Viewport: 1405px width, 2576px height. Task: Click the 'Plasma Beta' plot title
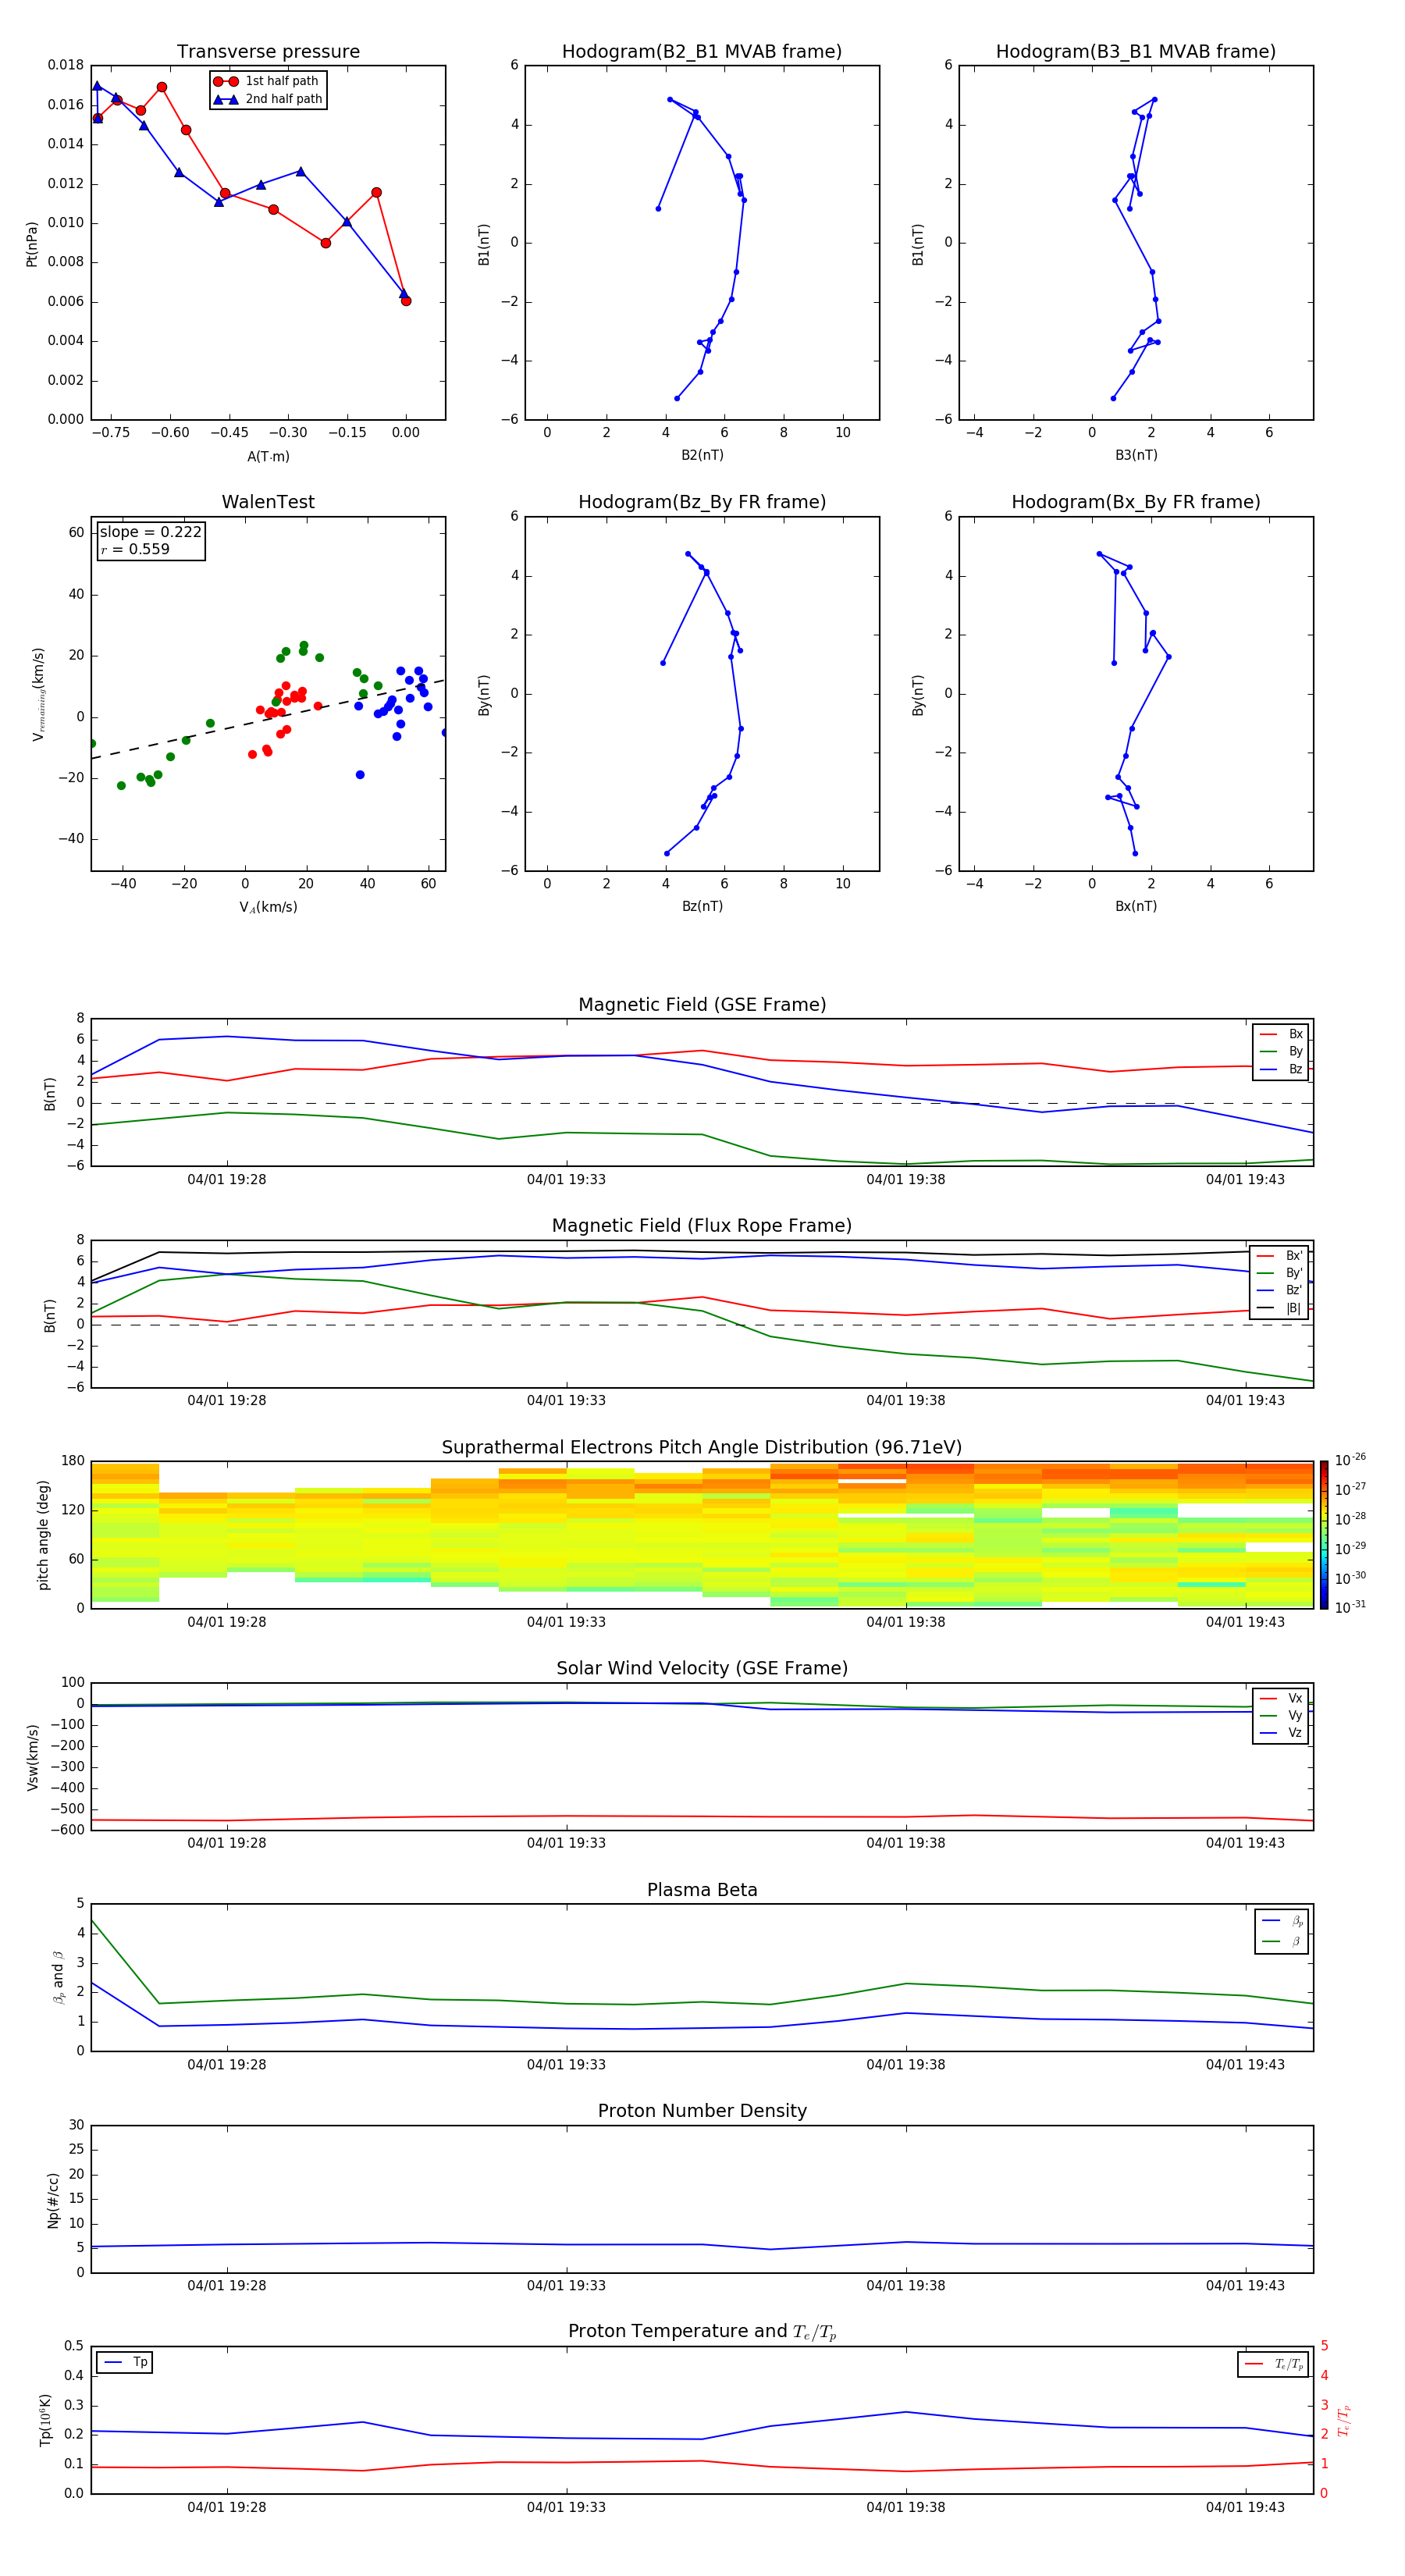click(702, 1890)
